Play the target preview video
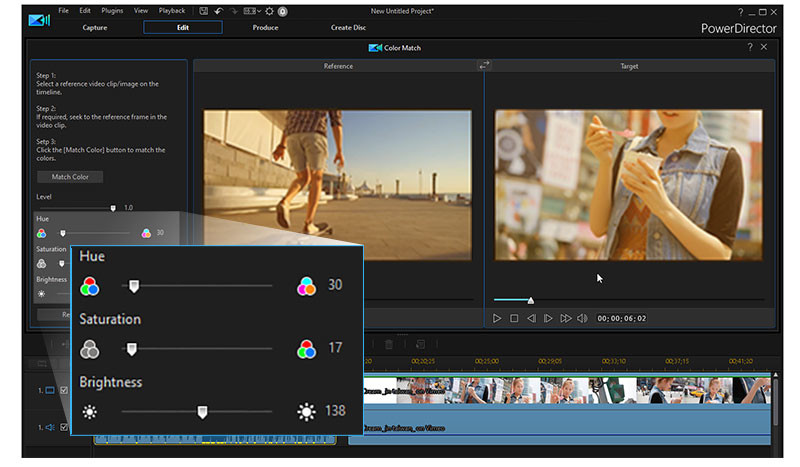This screenshot has width=800, height=467. tap(497, 318)
